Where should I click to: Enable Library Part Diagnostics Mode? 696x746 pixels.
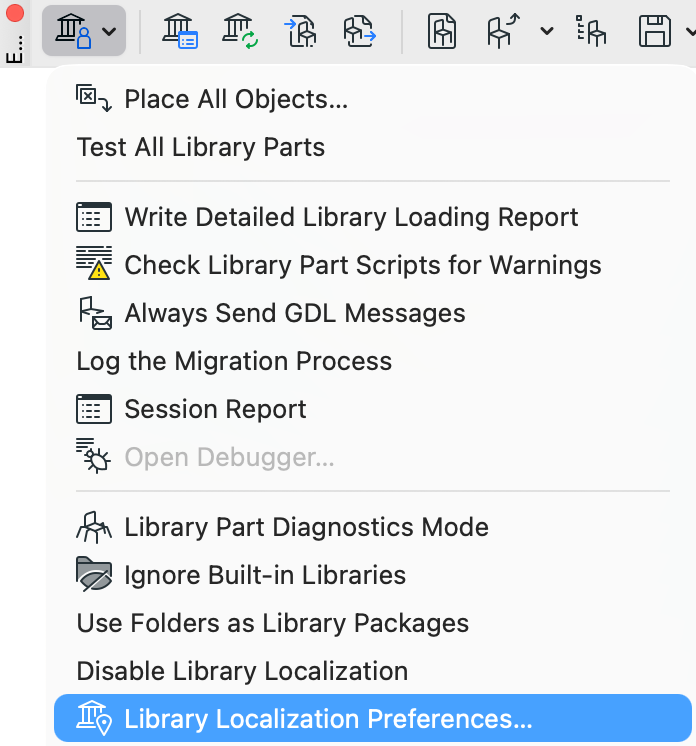point(306,527)
